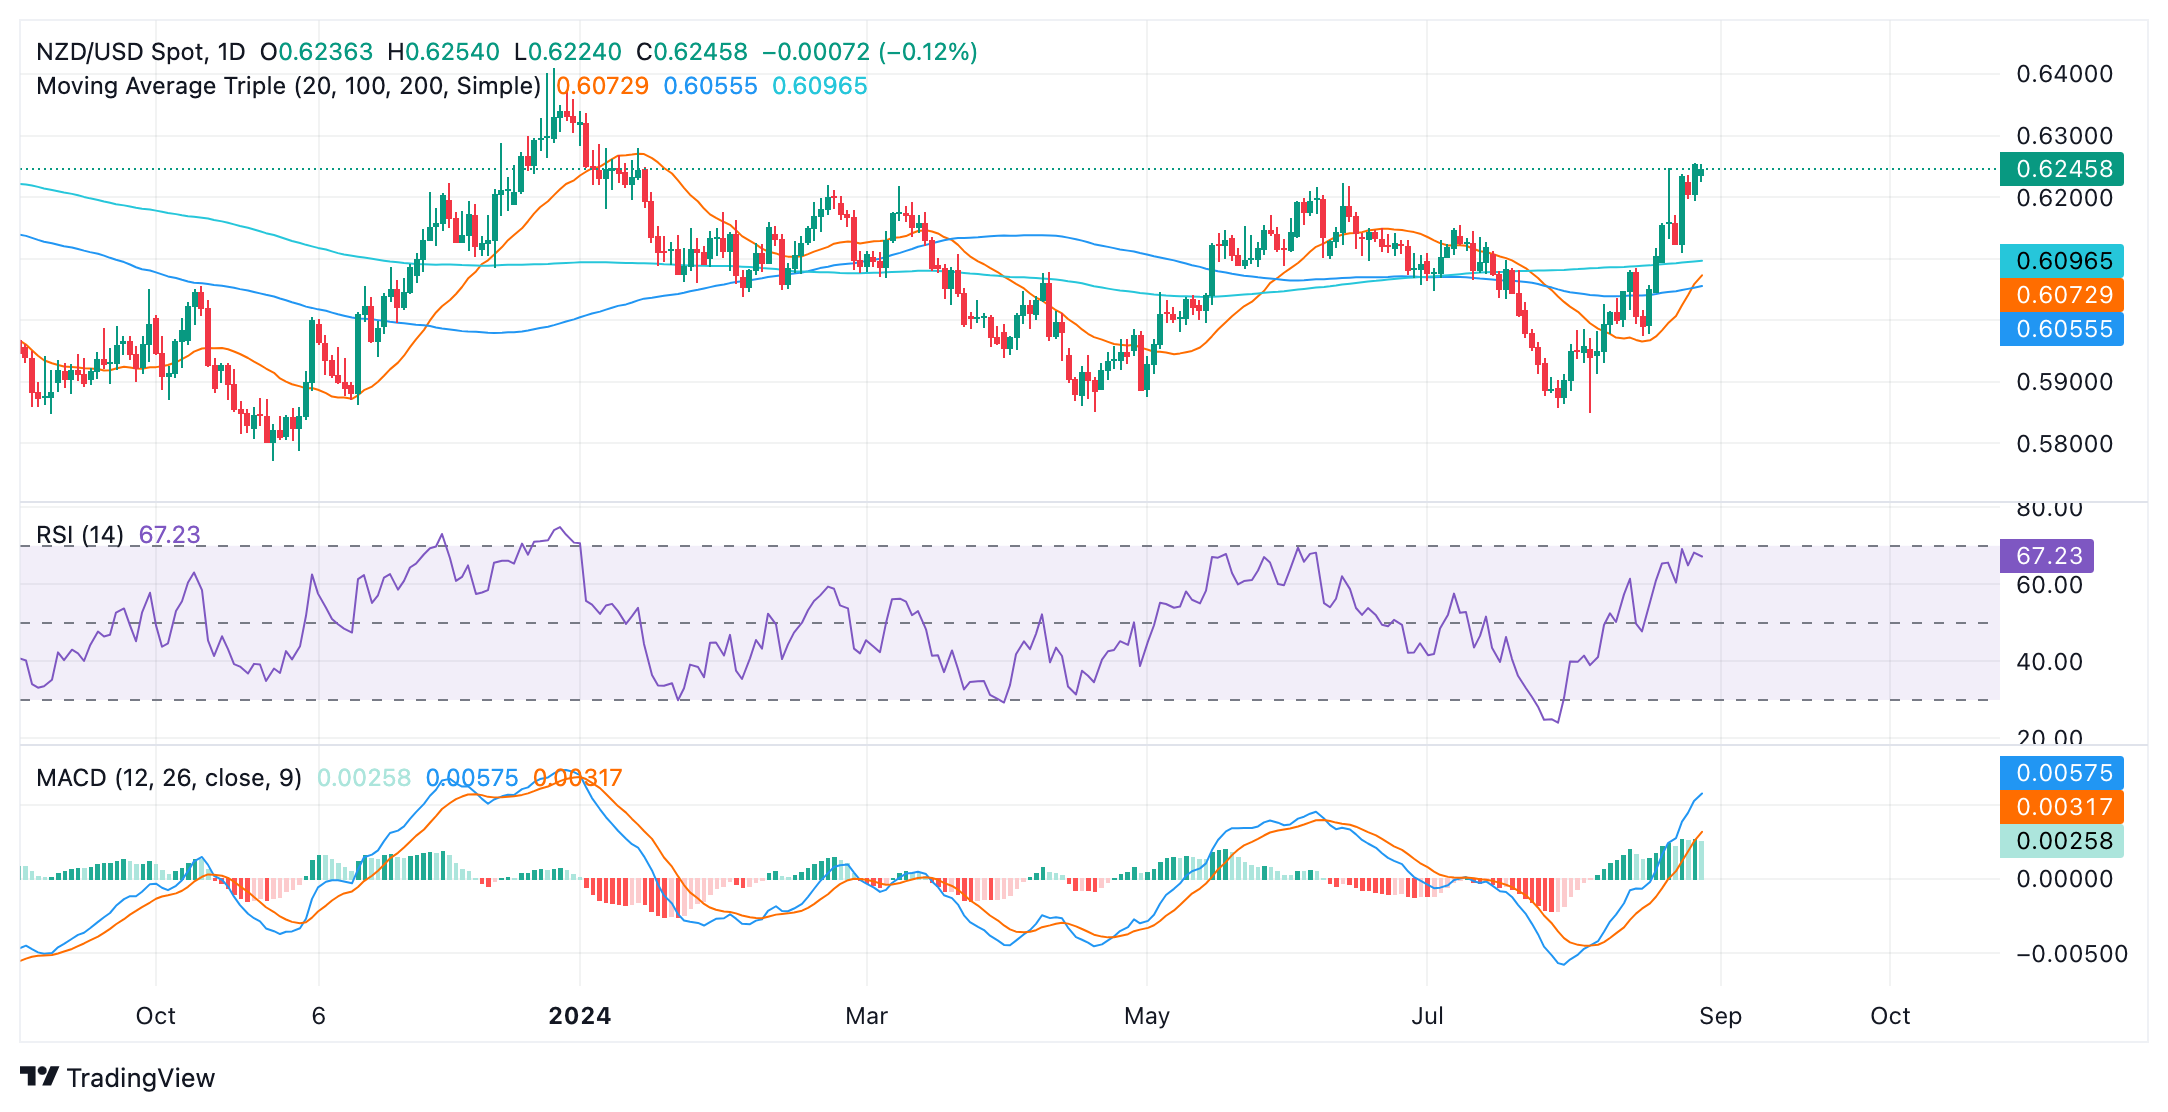Click the green 0.62458 current price tag
Image resolution: width=2168 pixels, height=1112 pixels.
click(x=2061, y=169)
